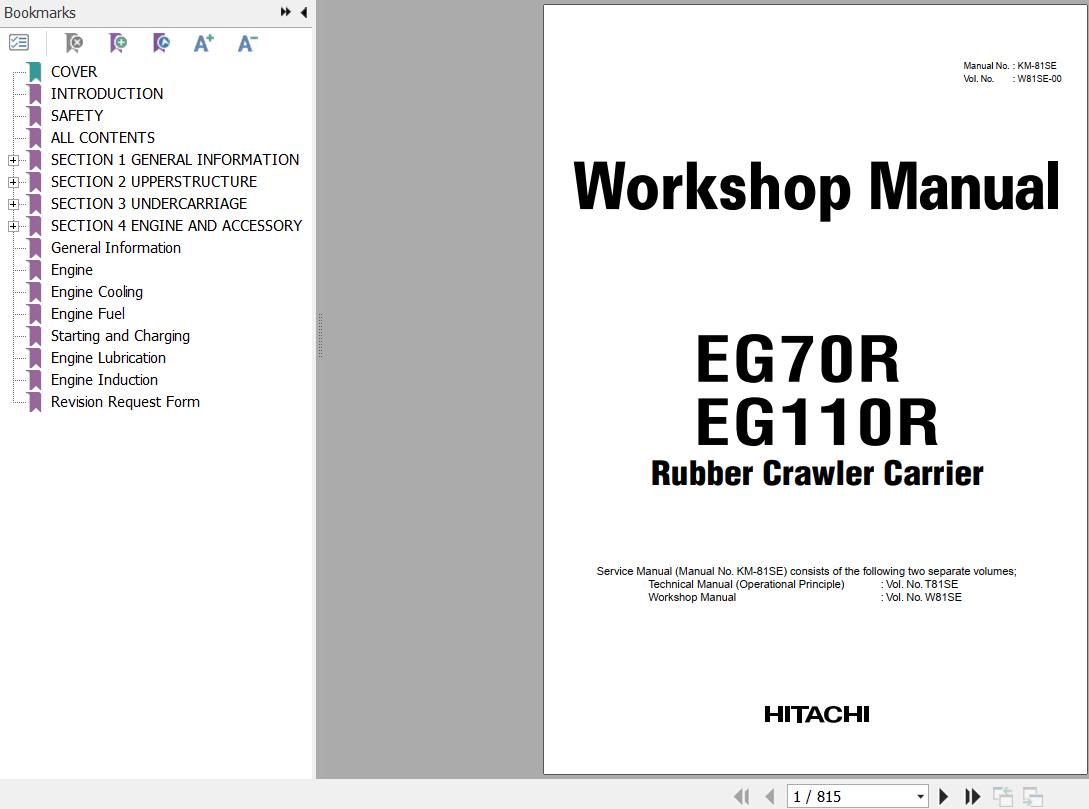Viewport: 1089px width, 809px height.
Task: Select SECTION 2 UPPERSTRUCTURE label
Action: (153, 181)
